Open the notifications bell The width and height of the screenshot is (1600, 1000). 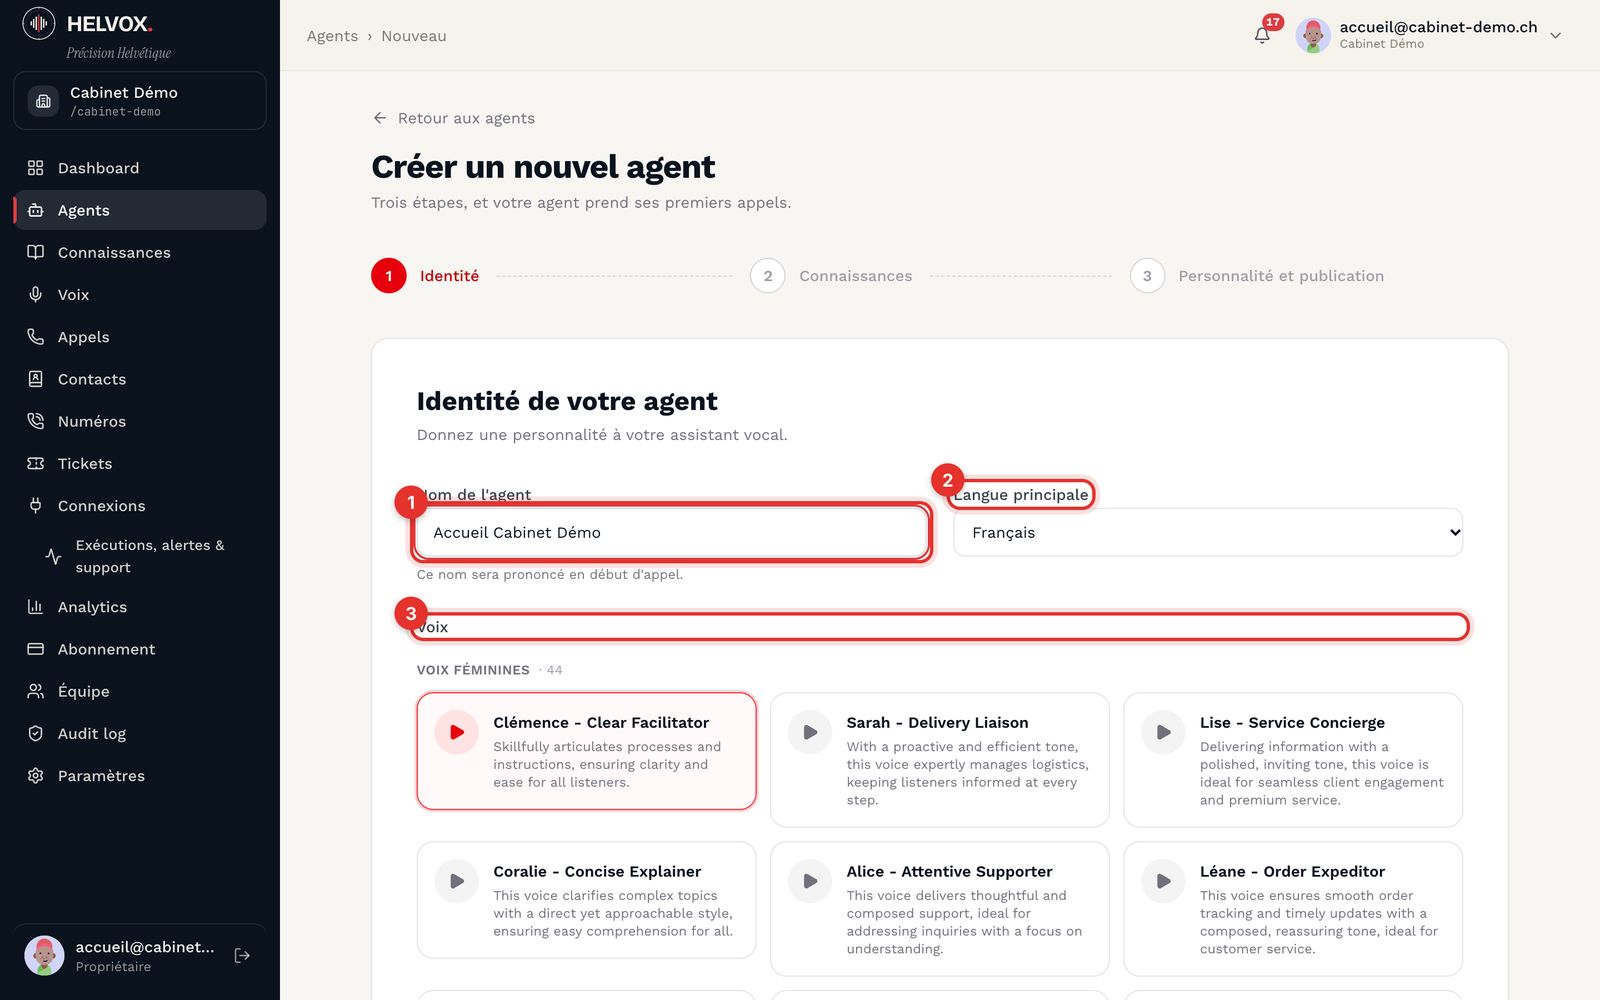1262,35
